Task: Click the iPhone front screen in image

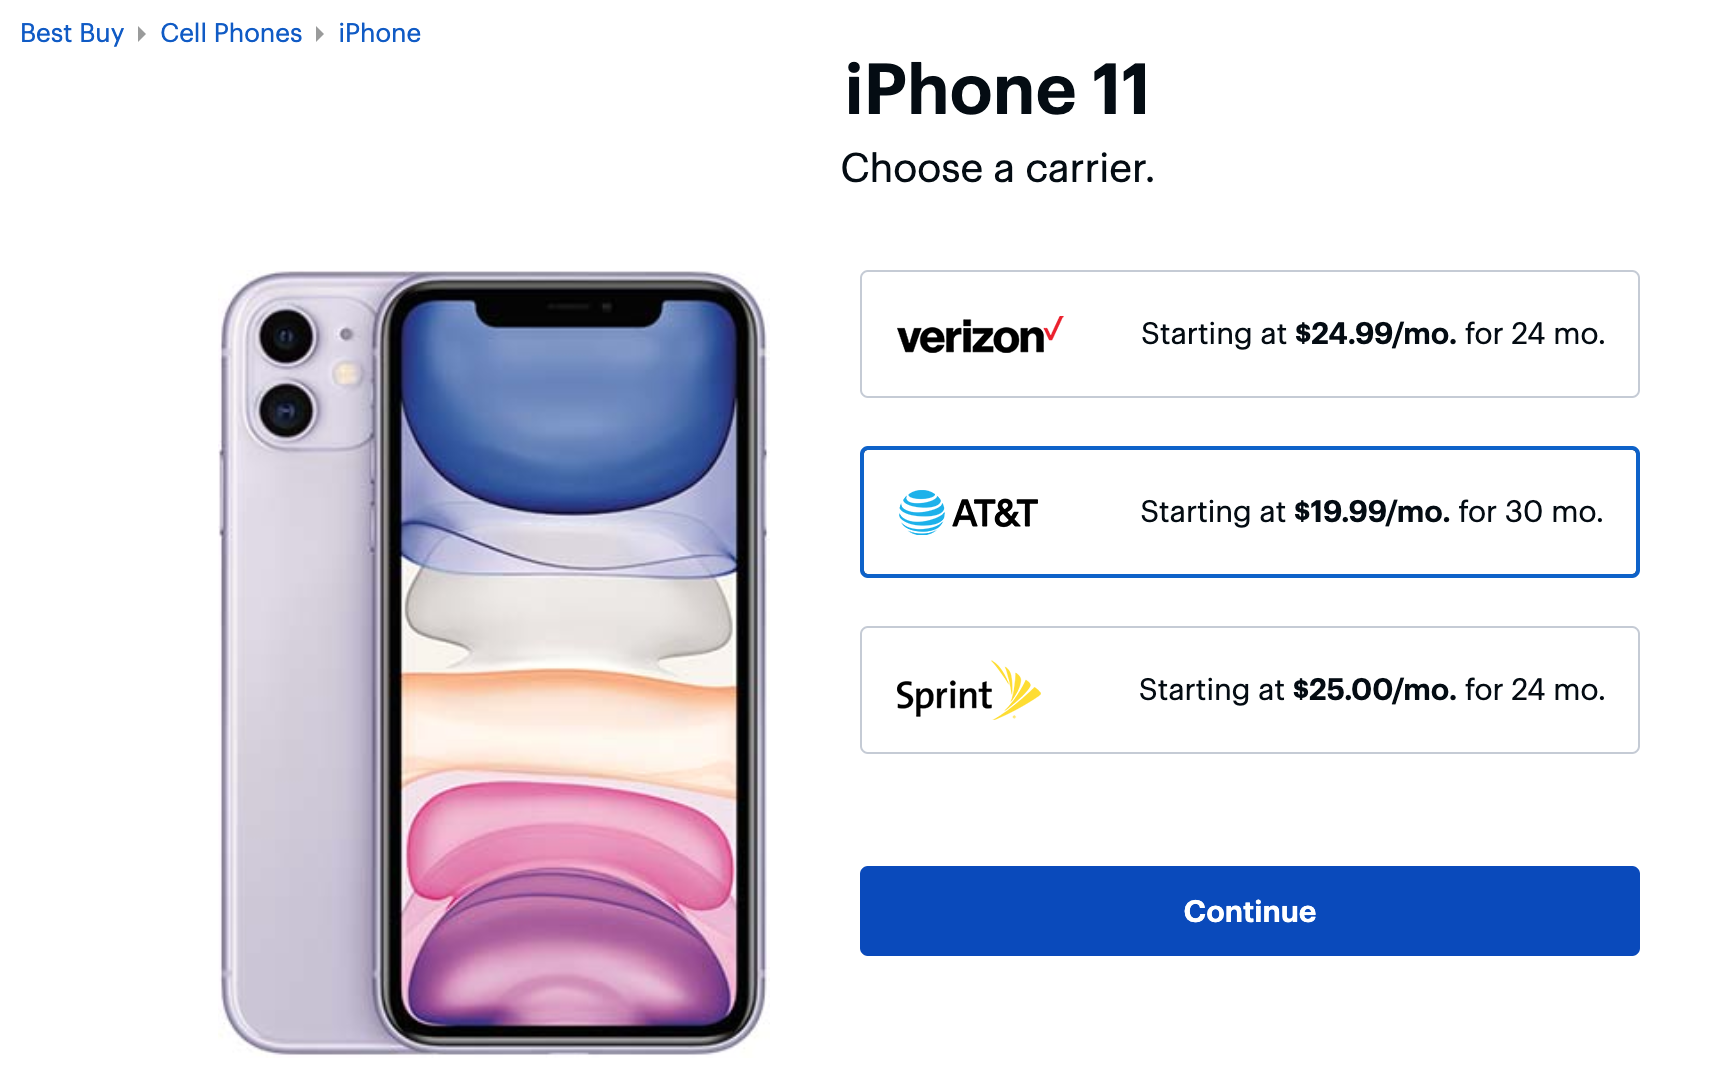Action: (569, 662)
